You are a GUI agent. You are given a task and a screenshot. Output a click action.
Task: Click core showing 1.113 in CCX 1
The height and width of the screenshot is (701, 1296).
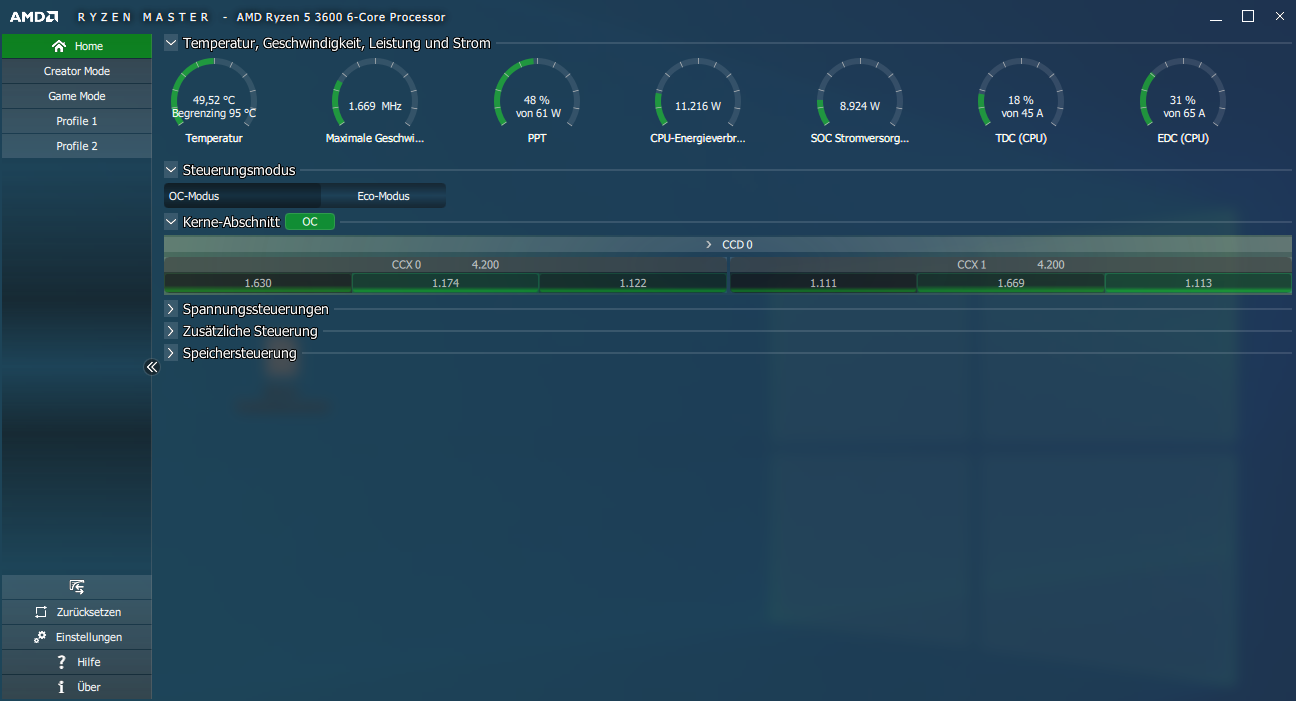(1198, 283)
